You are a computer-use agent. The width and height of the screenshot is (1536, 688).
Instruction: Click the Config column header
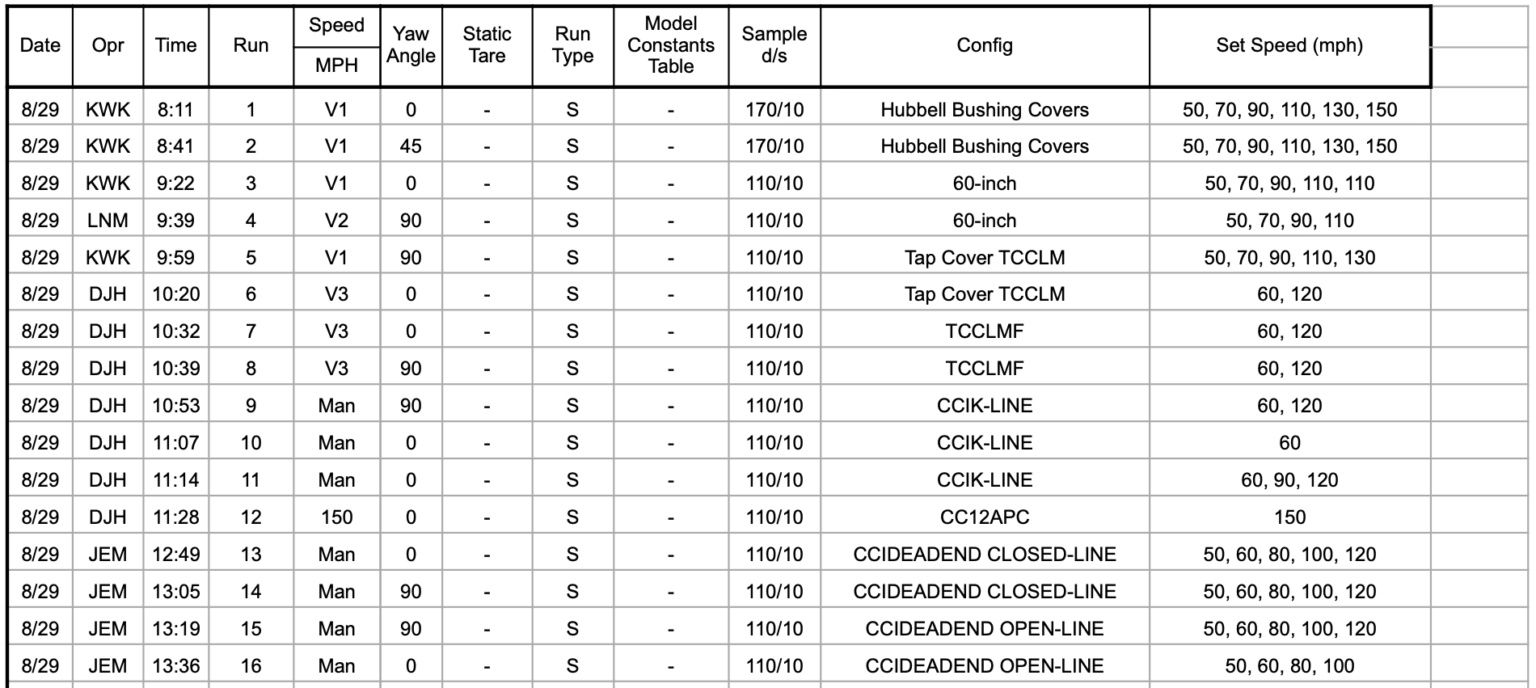tap(984, 46)
